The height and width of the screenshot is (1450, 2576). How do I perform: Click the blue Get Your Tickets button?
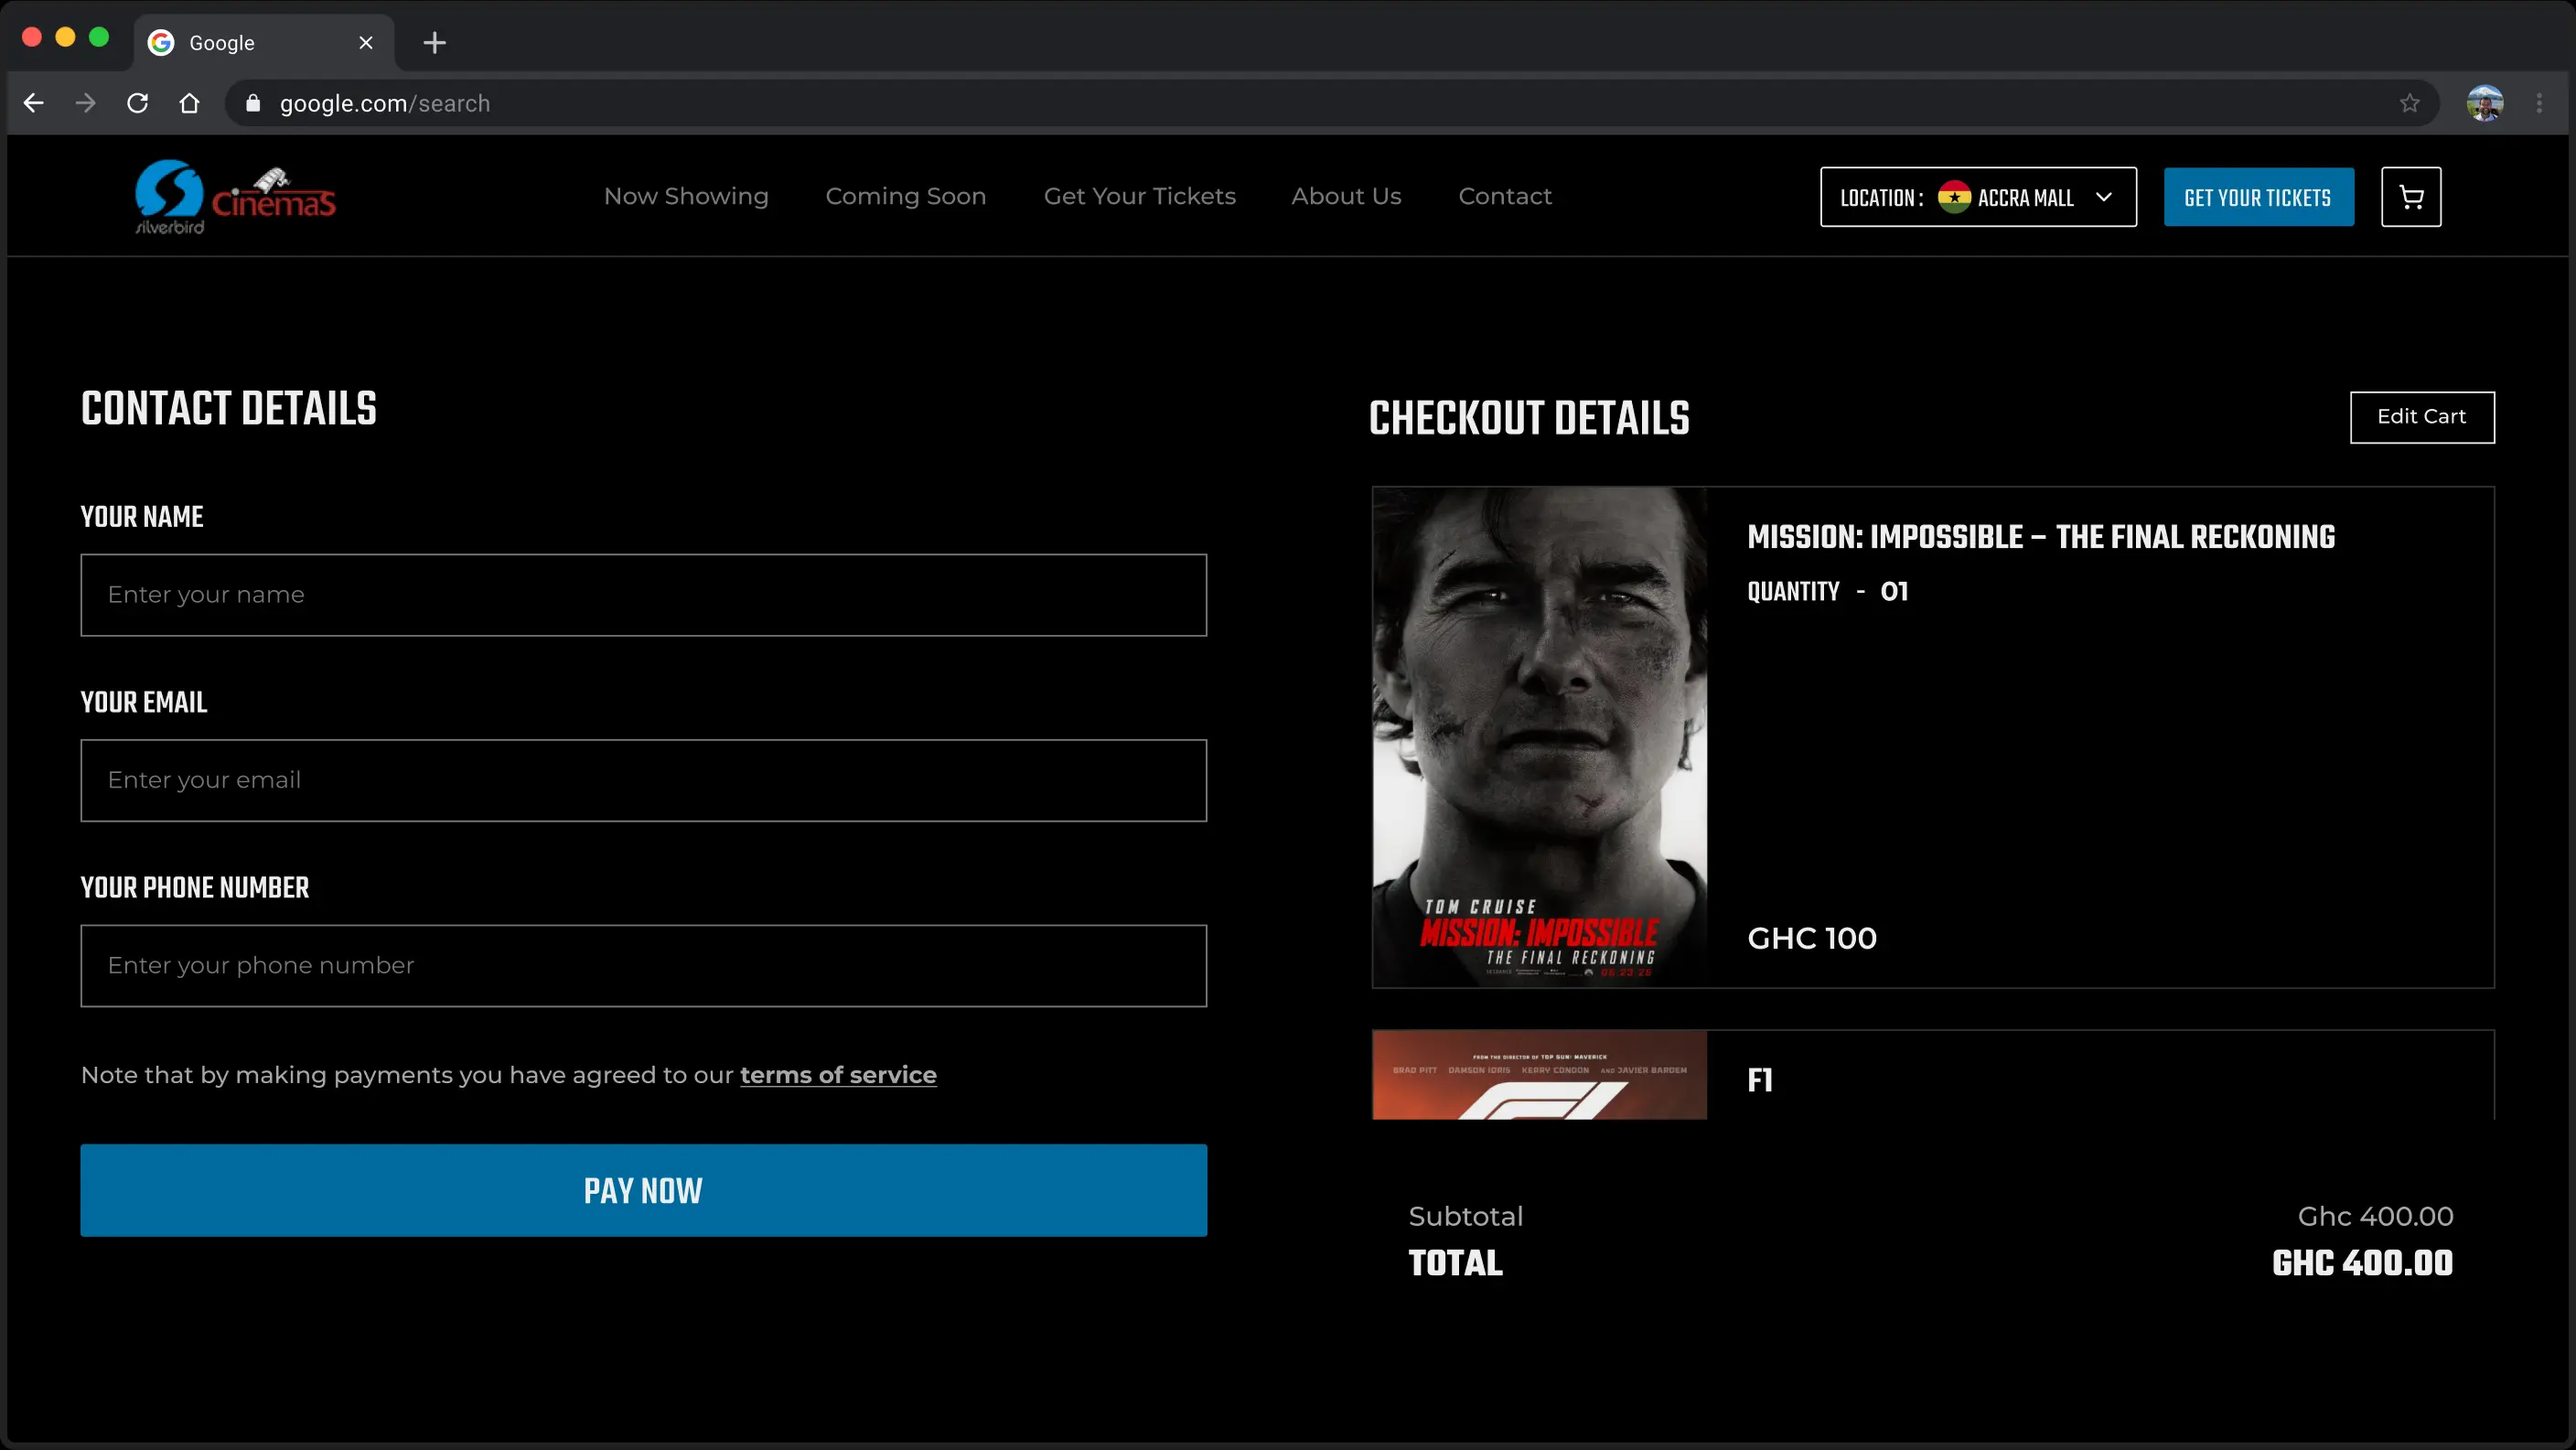pyautogui.click(x=2258, y=197)
